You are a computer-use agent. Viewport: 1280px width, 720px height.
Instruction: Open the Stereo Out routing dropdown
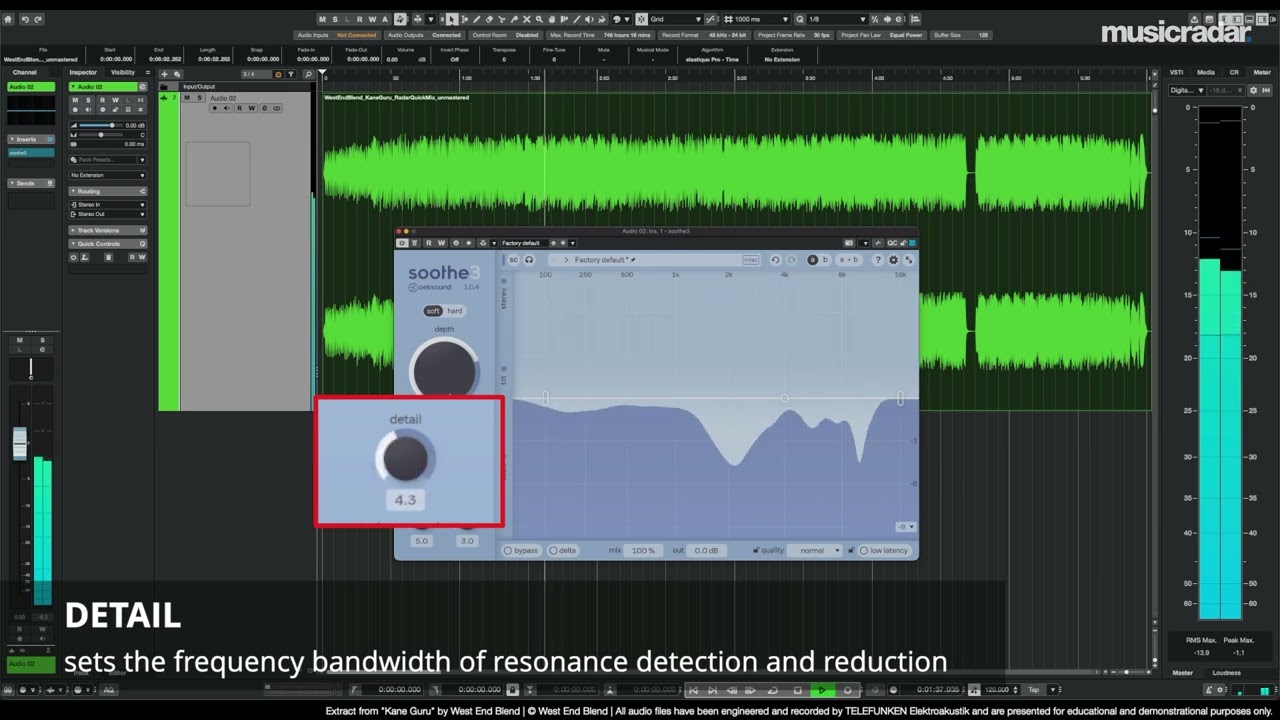[108, 214]
